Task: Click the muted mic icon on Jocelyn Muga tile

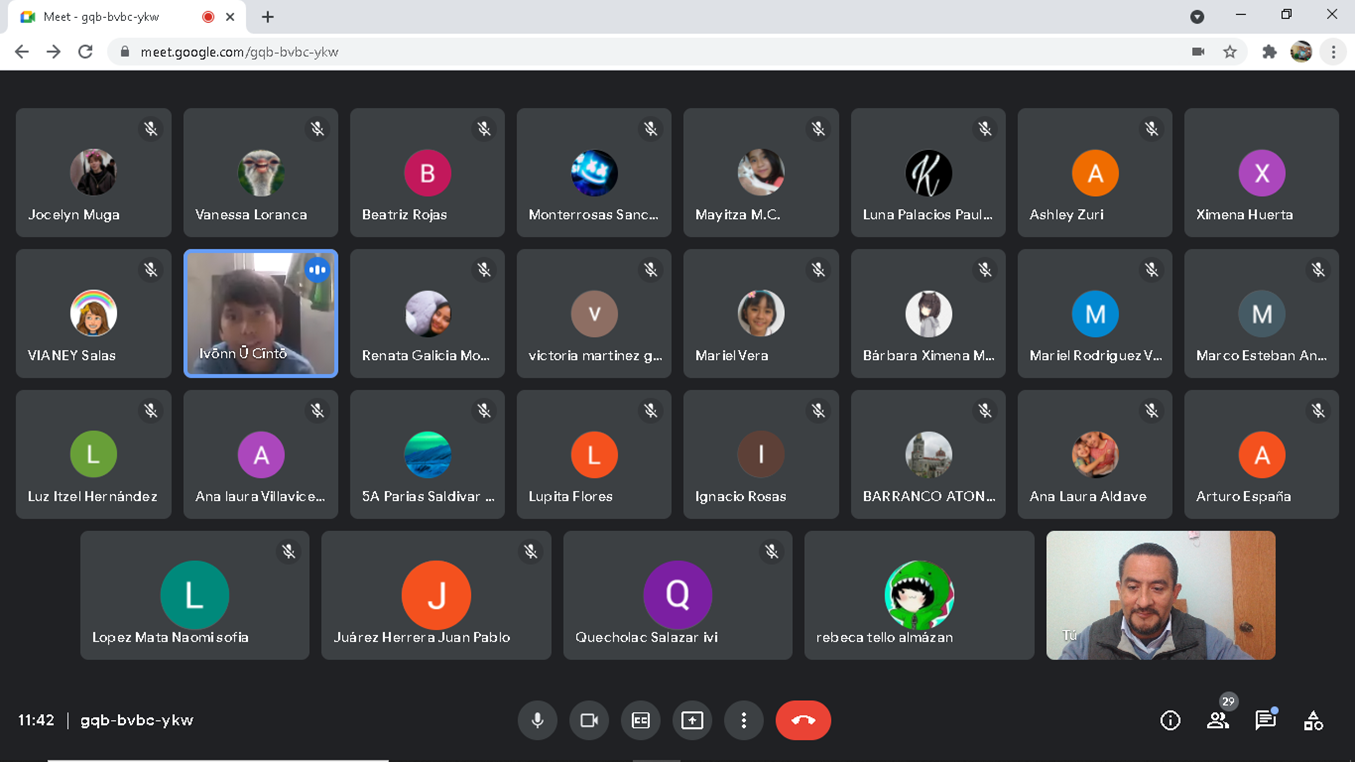Action: (151, 129)
